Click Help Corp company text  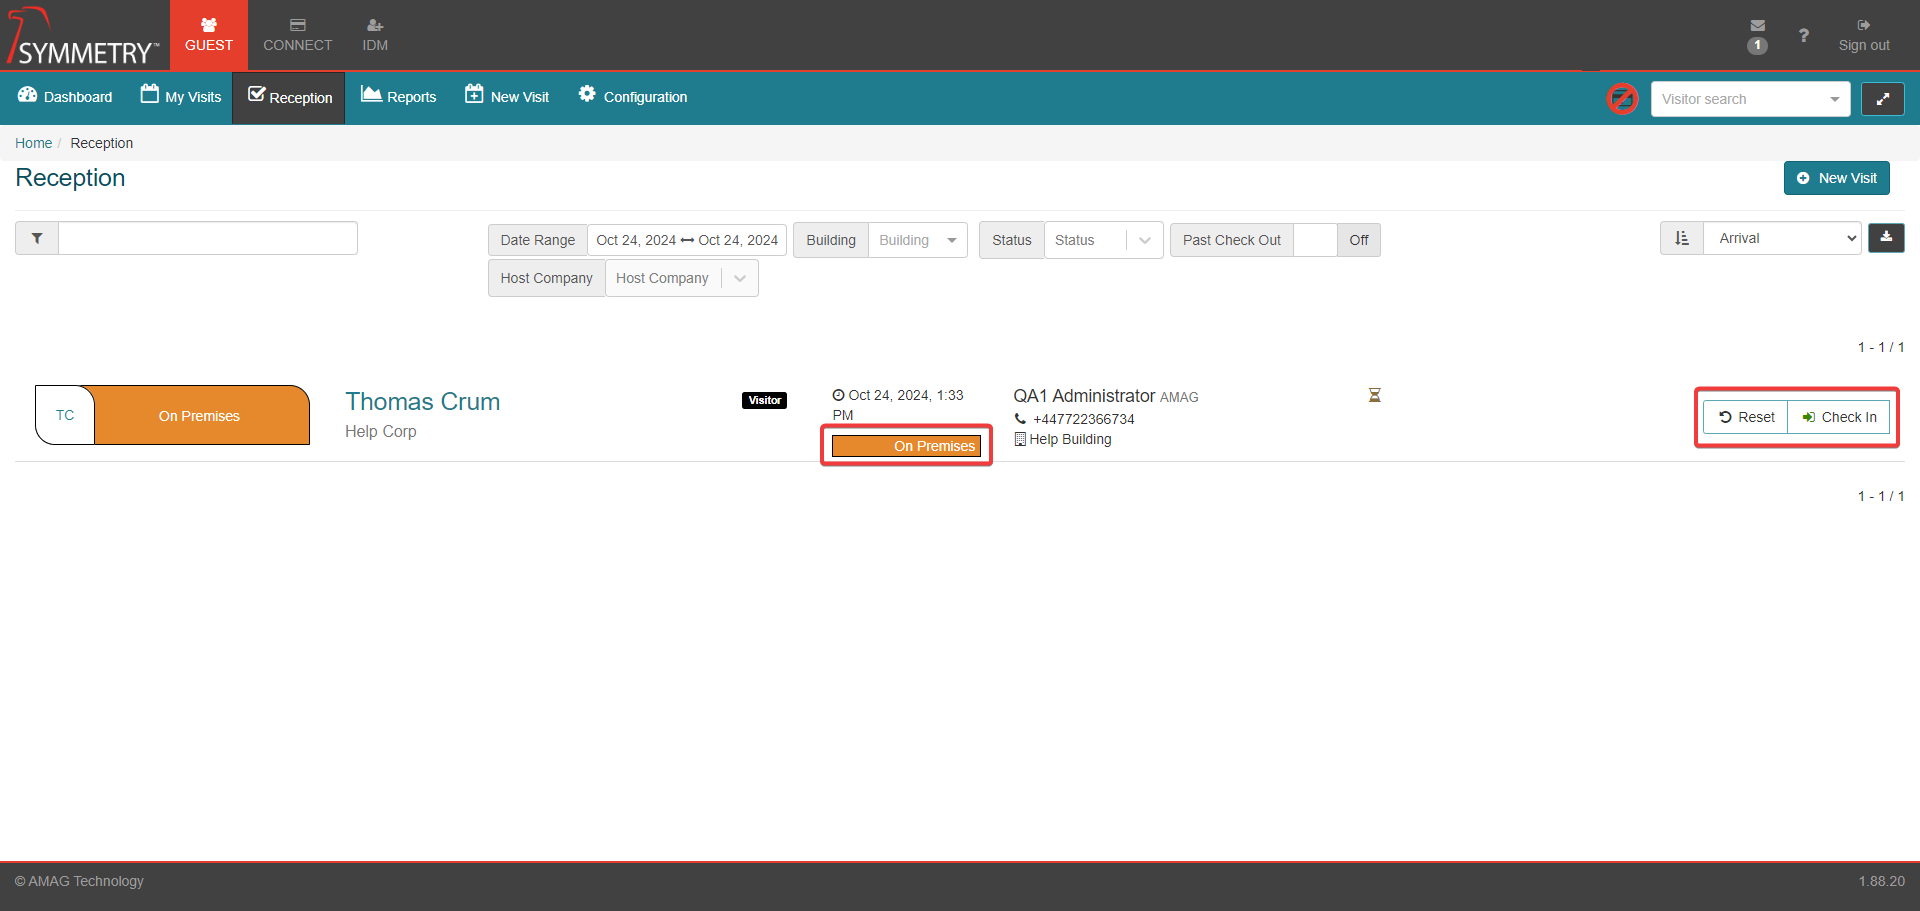point(380,431)
